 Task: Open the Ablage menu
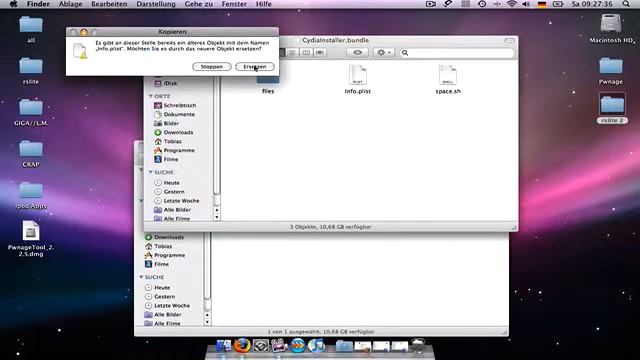point(70,4)
